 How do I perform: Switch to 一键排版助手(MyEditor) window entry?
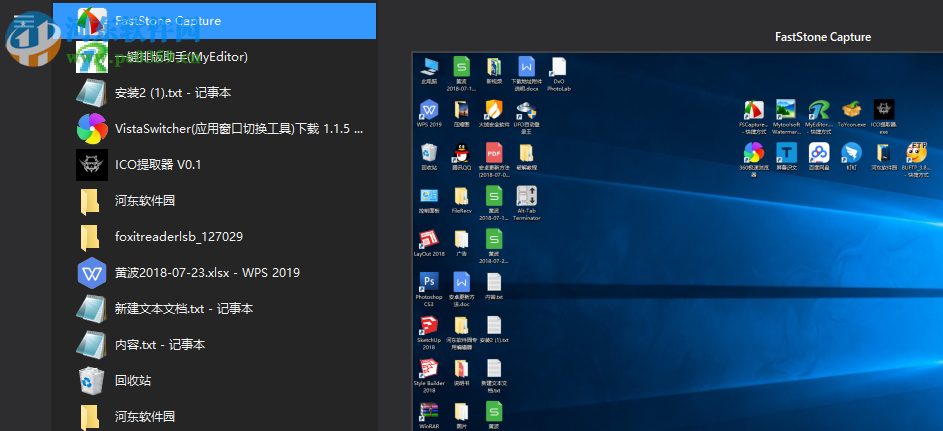214,57
